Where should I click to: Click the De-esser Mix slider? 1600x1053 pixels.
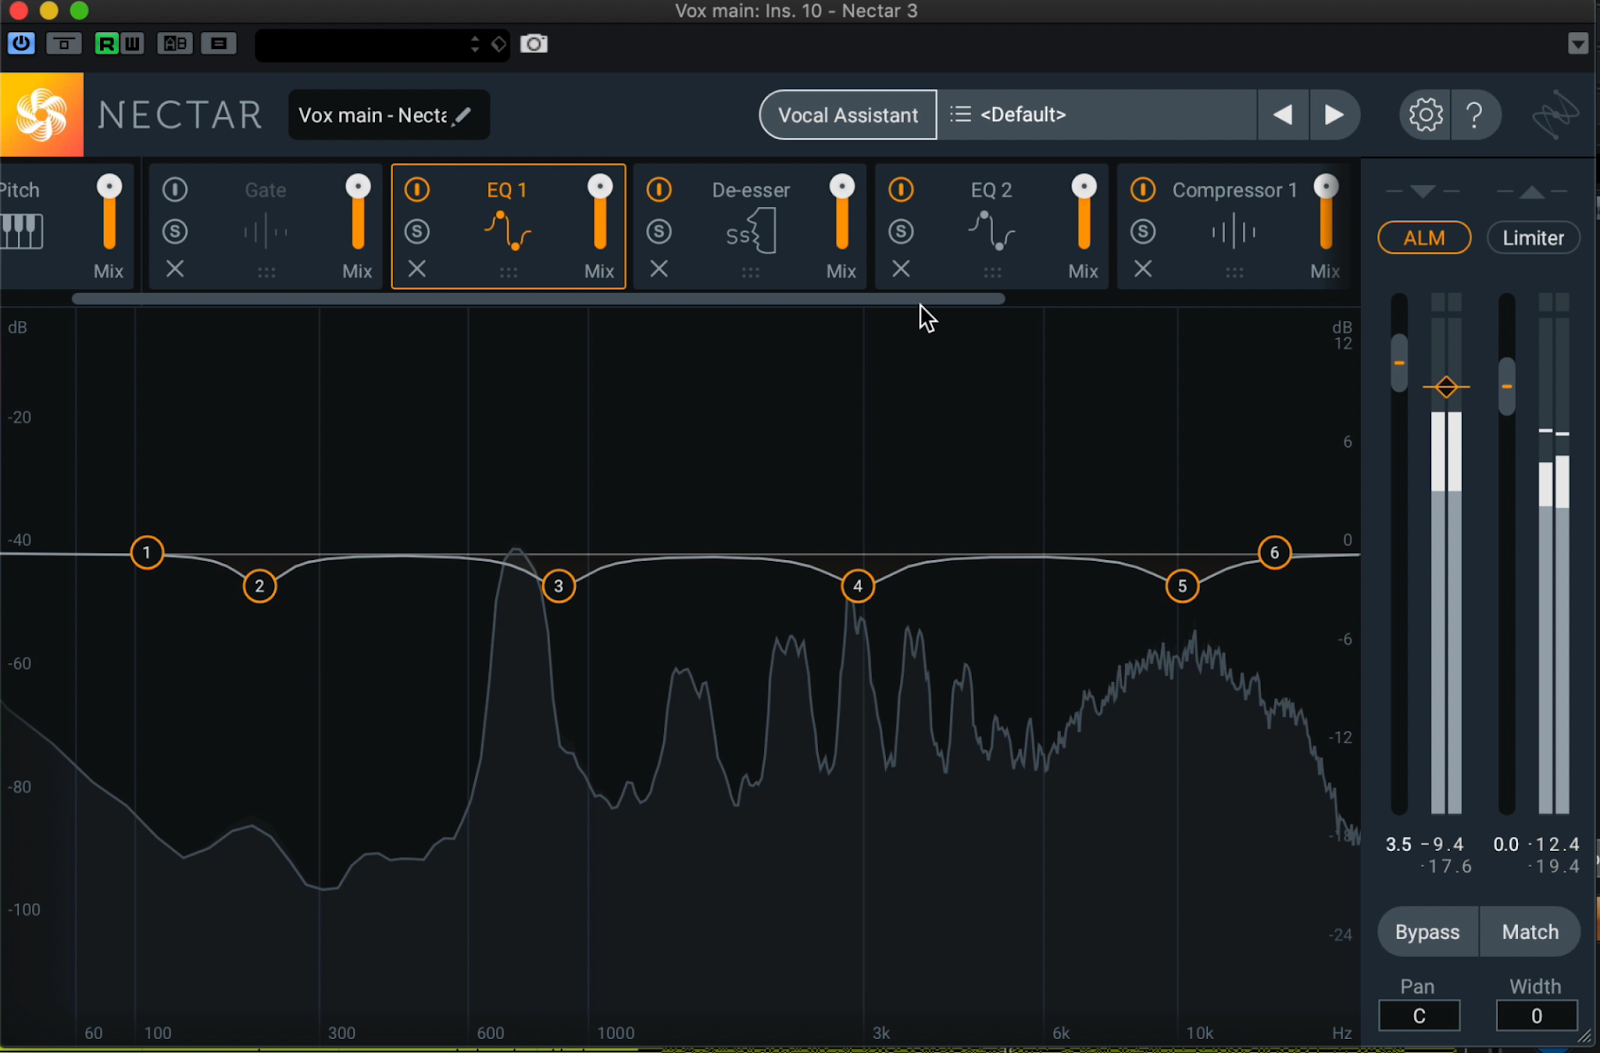[x=842, y=213]
